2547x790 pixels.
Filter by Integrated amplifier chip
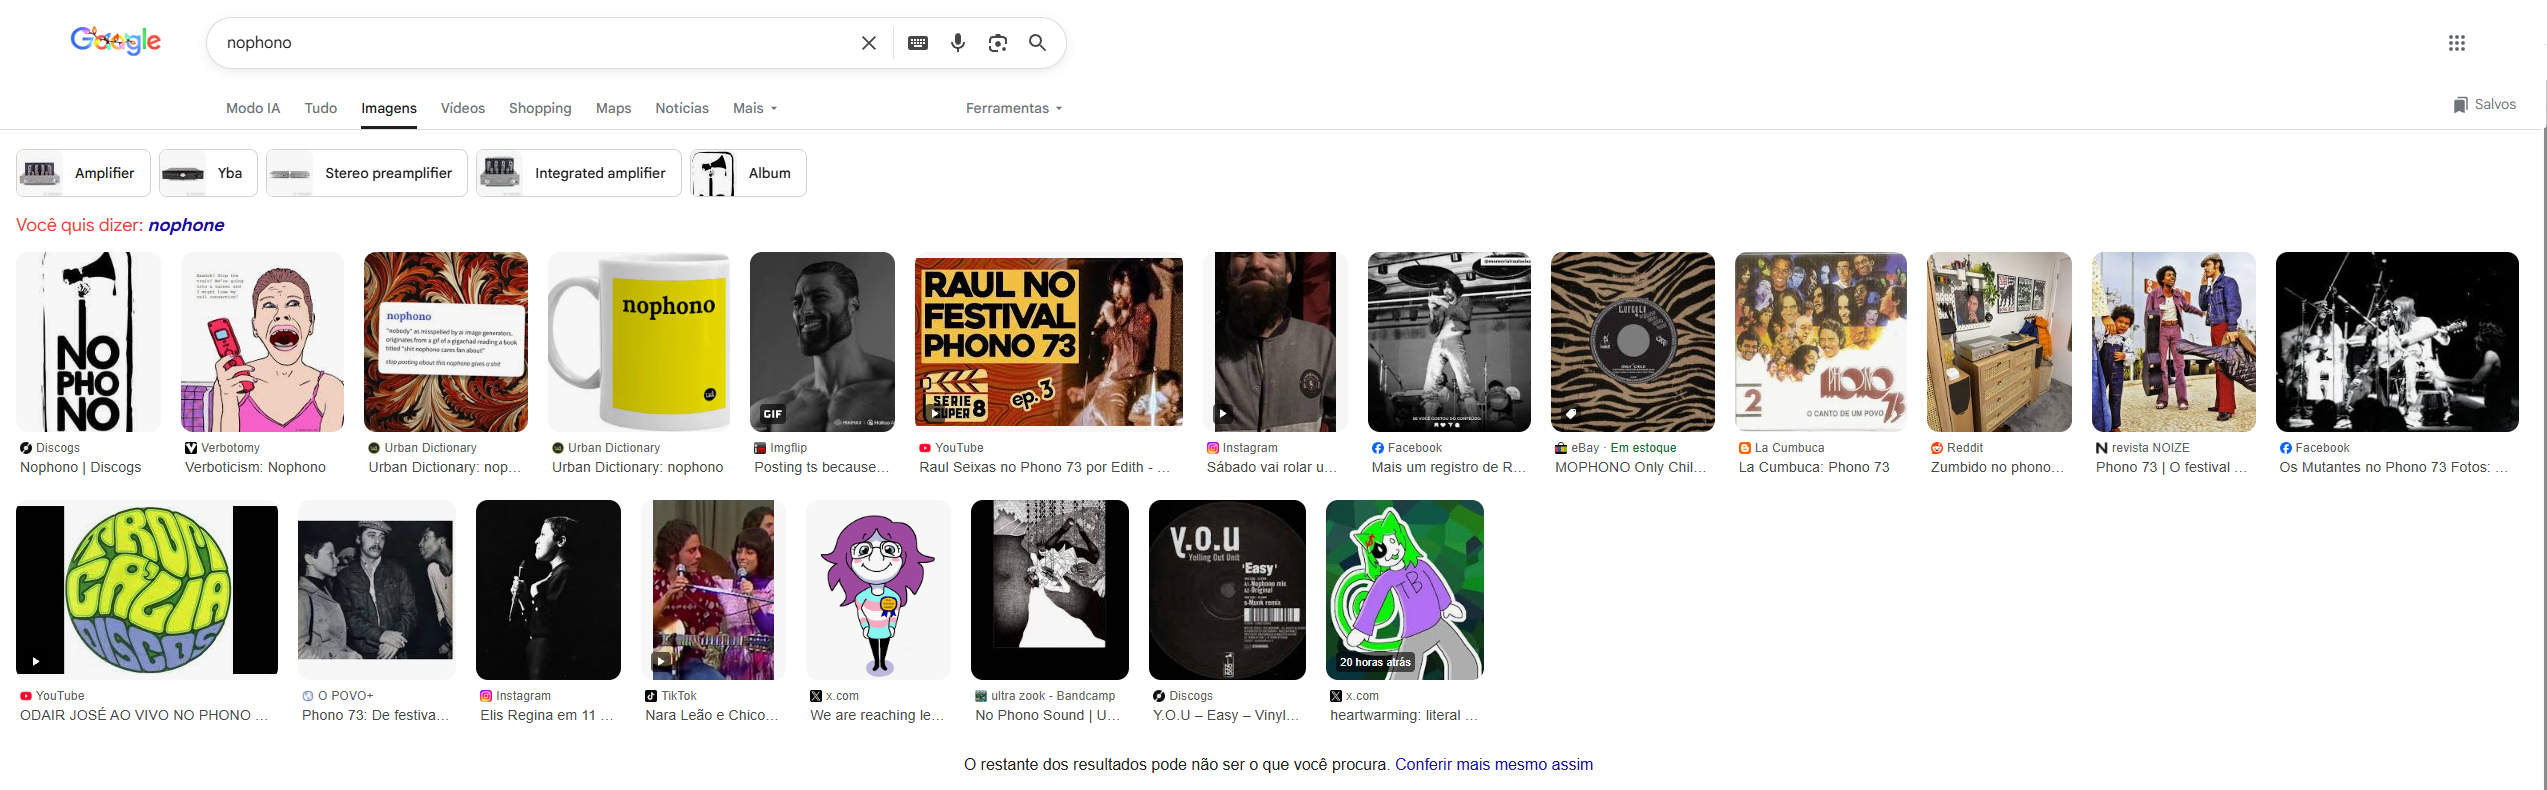[x=578, y=173]
